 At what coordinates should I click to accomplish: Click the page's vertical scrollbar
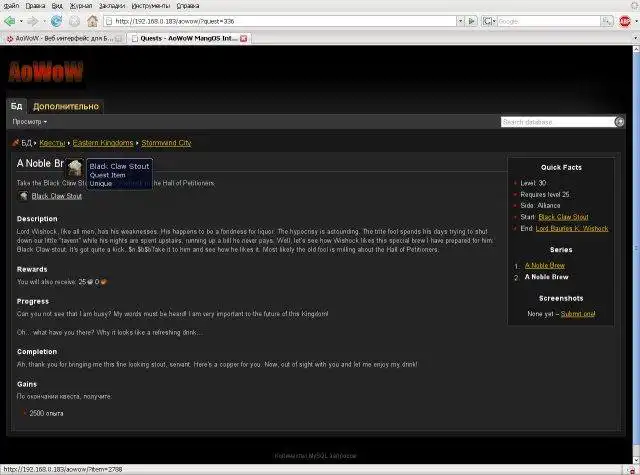[x=636, y=249]
